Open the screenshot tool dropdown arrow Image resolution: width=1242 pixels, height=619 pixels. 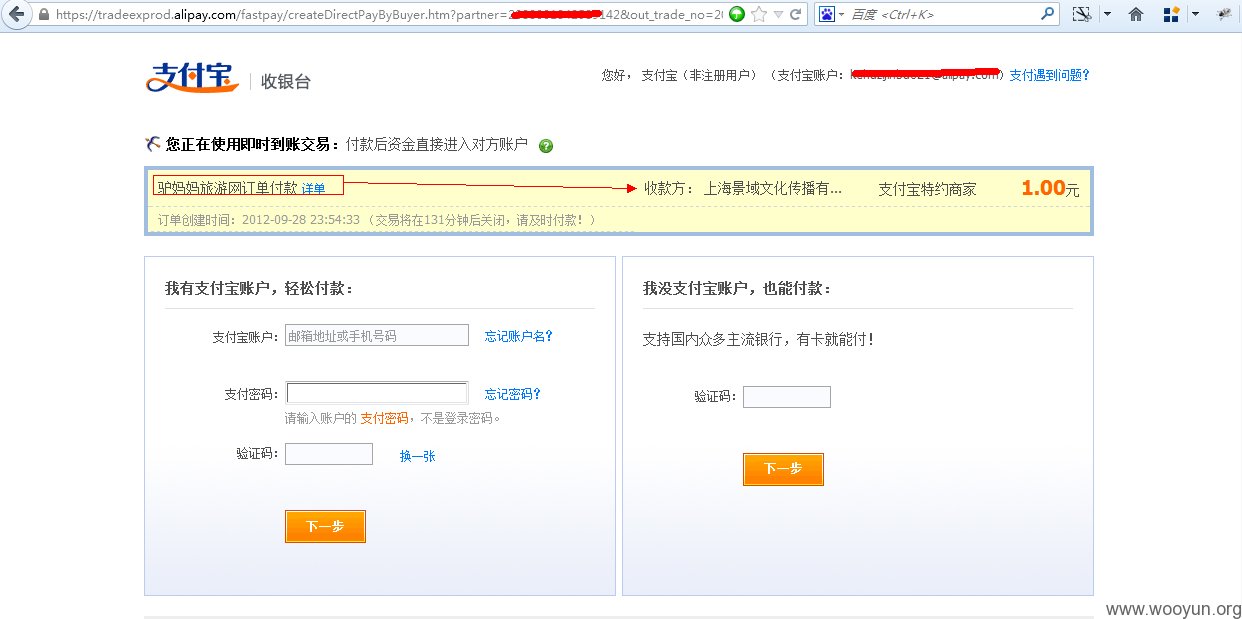click(x=1106, y=15)
